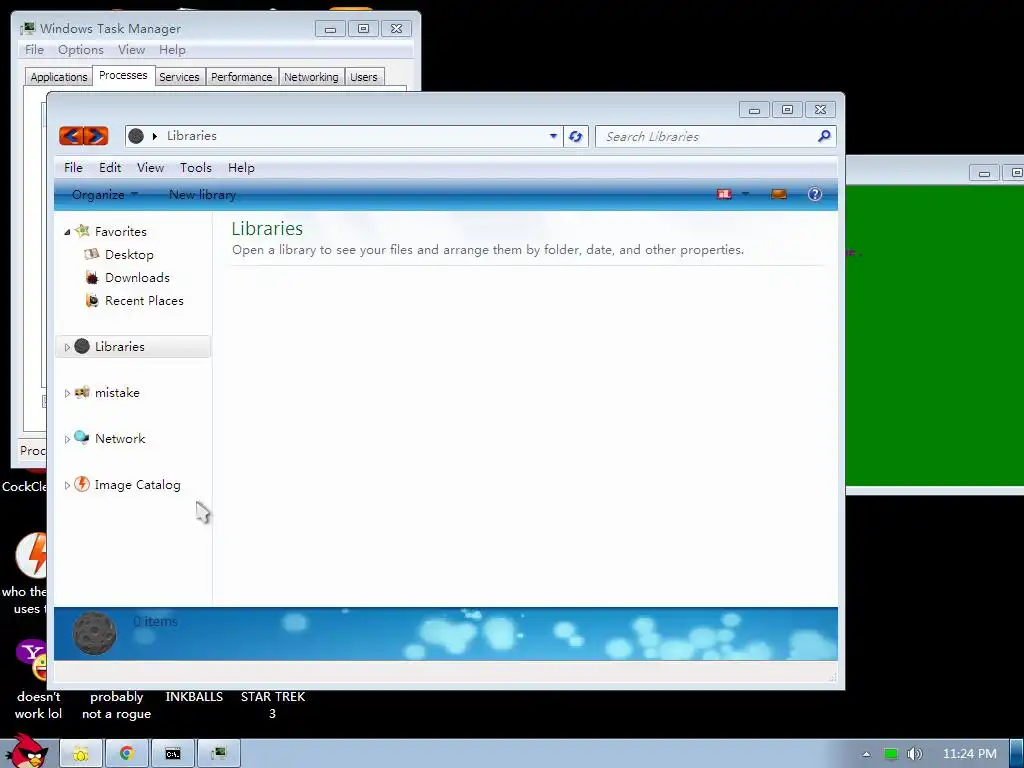This screenshot has height=768, width=1024.
Task: Open the Explorer Tools menu
Action: pos(196,167)
